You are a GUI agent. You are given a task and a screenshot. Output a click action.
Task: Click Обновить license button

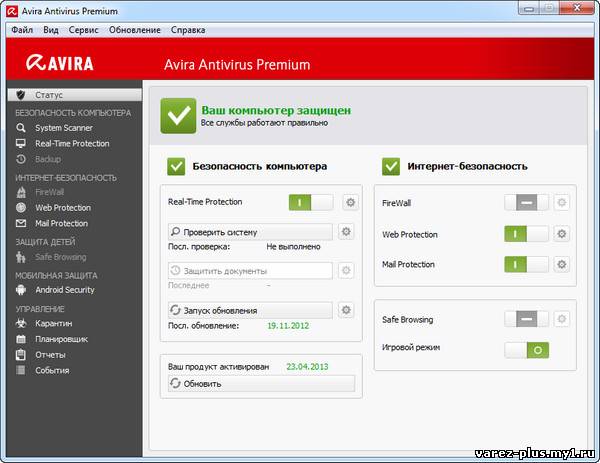[260, 383]
